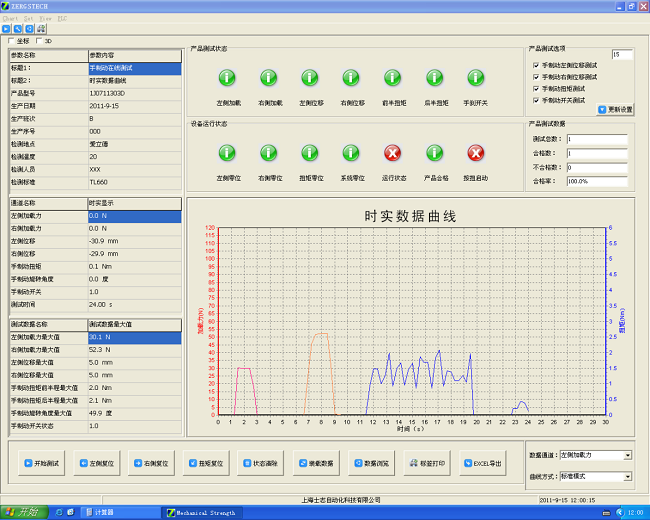Viewport: 650px width, 520px height.
Task: Click the red 运行状态 status indicator
Action: point(393,153)
